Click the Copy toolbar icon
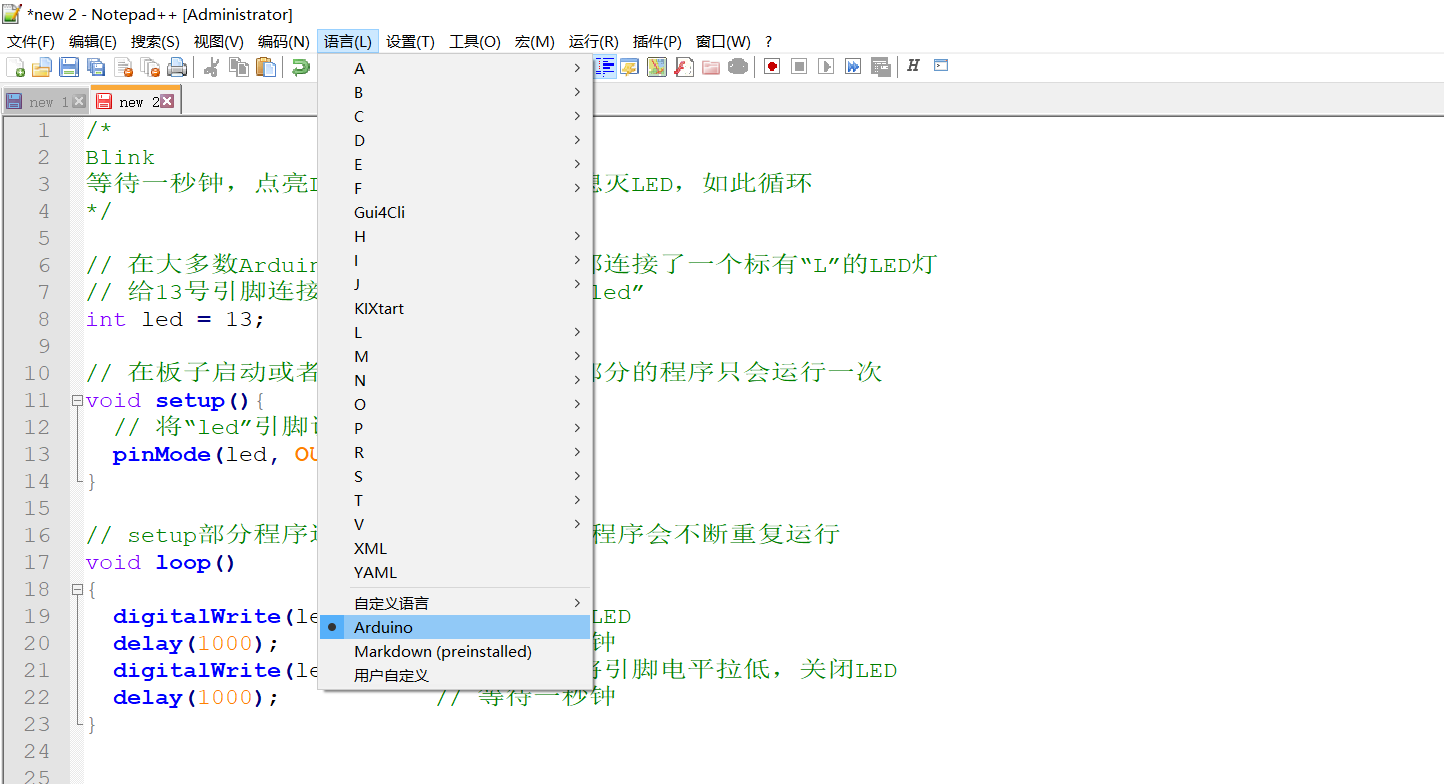 [x=239, y=67]
